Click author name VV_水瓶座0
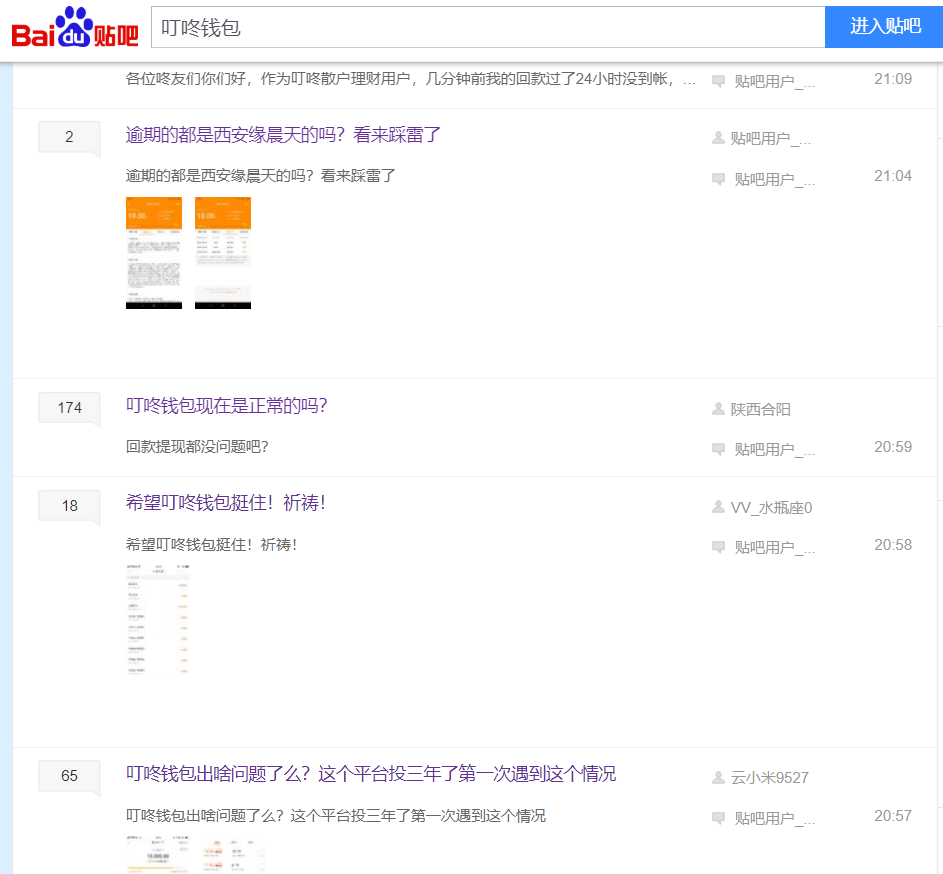 (771, 508)
